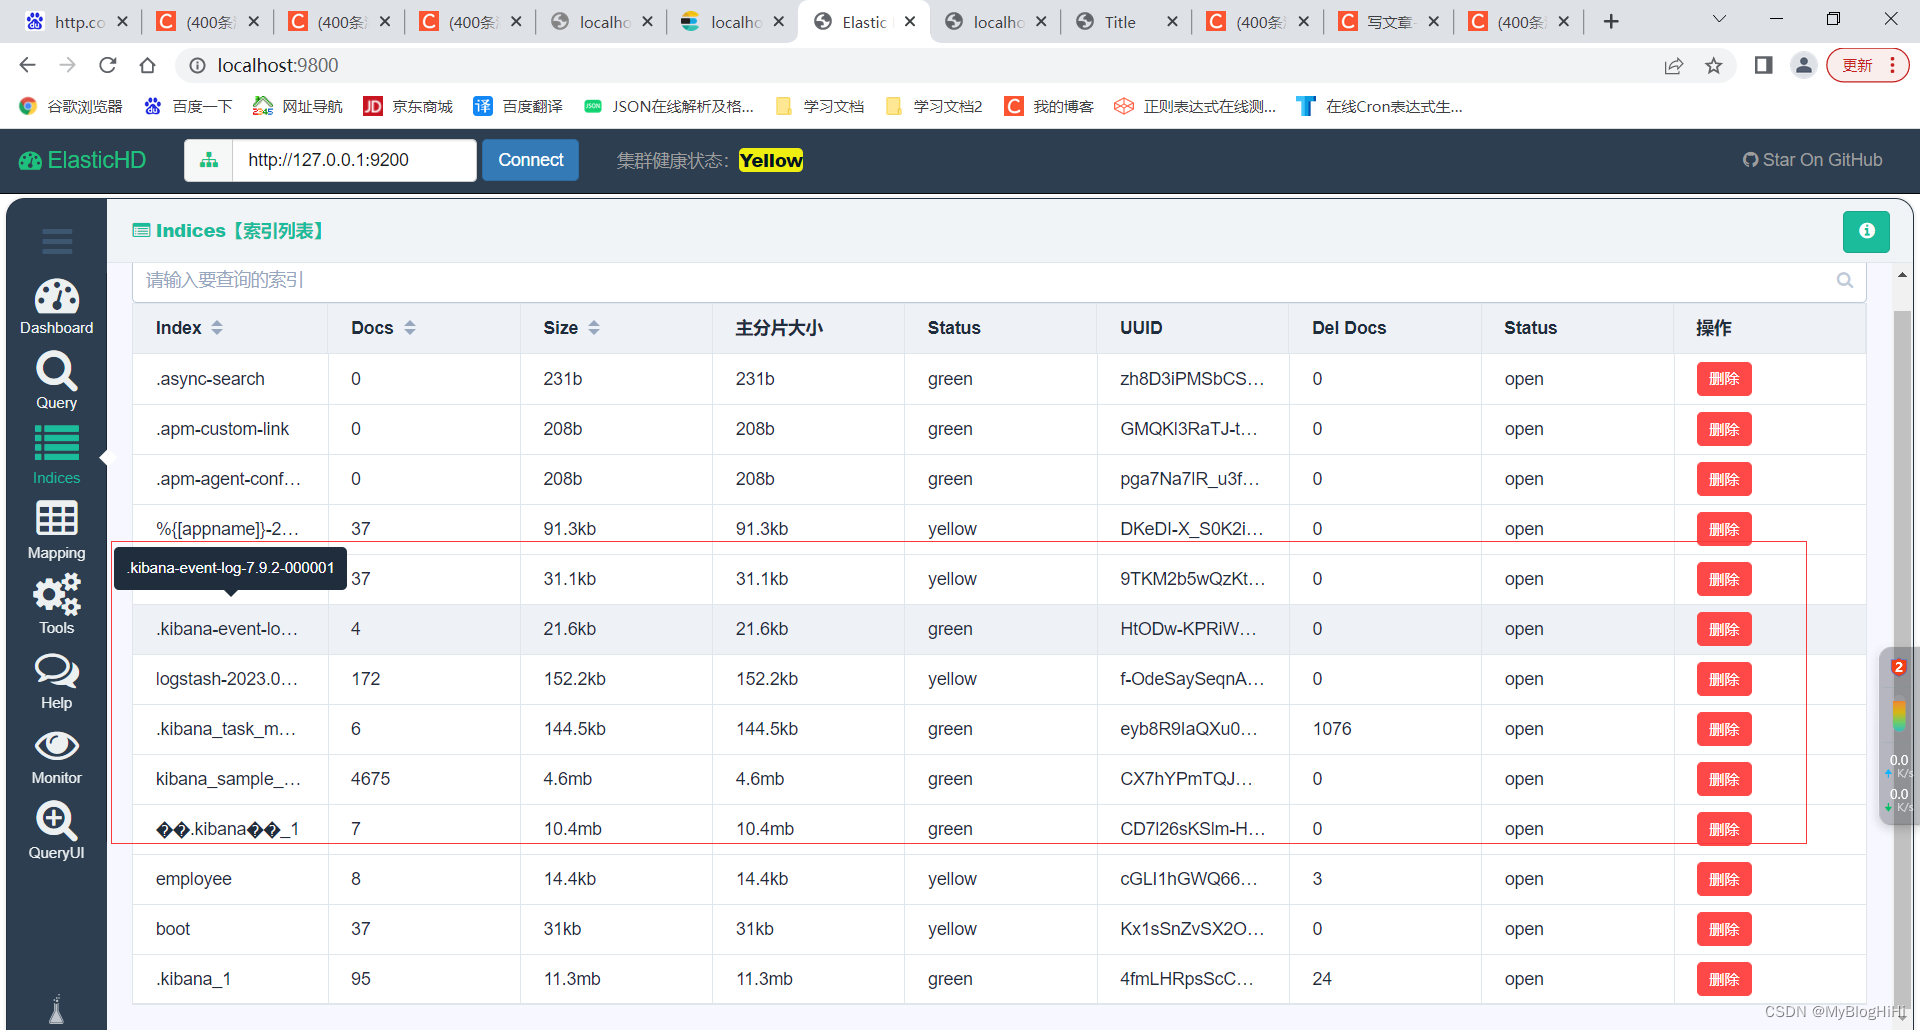Viewport: 1920px width, 1030px height.
Task: Open browser side panel icon
Action: point(1763,65)
